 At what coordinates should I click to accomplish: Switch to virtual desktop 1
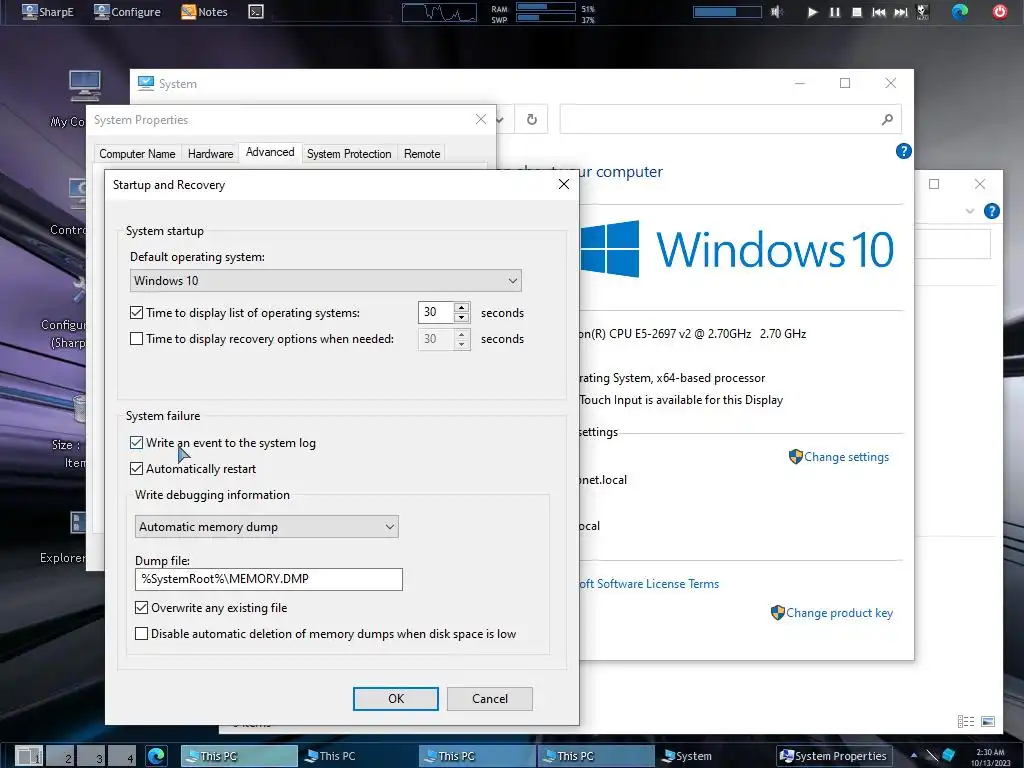click(29, 756)
